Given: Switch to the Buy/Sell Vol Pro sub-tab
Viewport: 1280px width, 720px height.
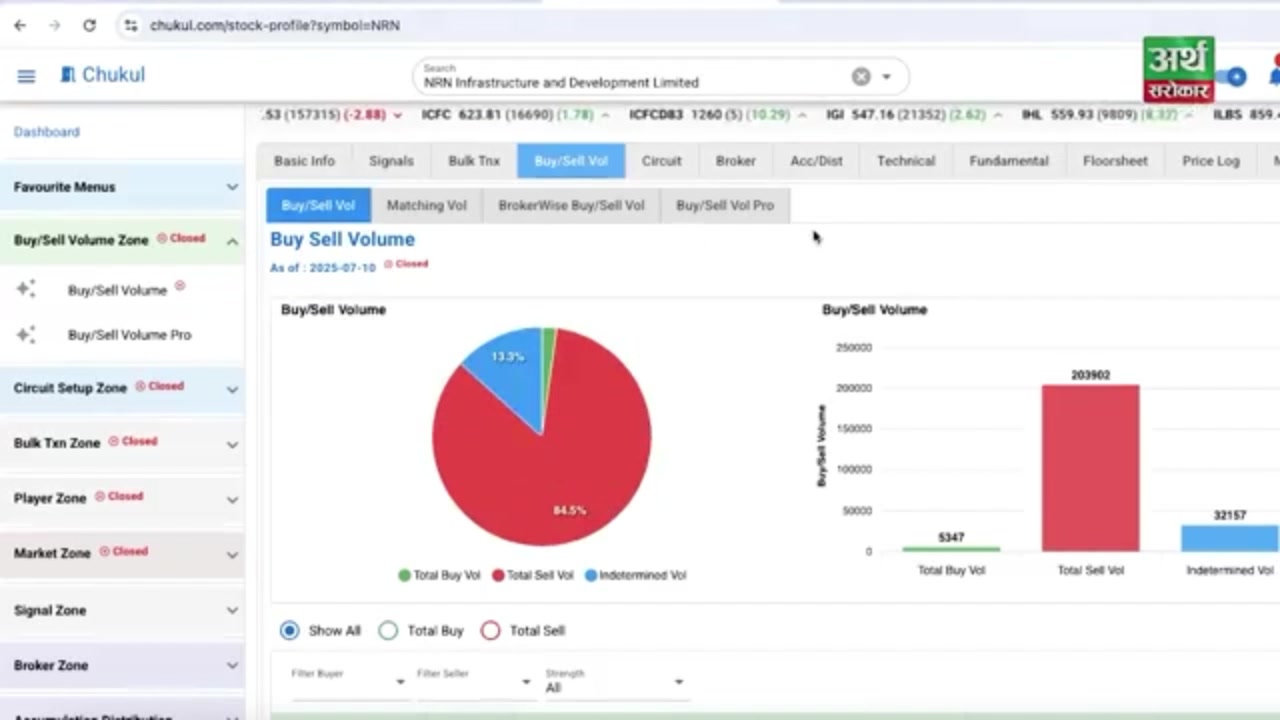Looking at the screenshot, I should [x=725, y=205].
